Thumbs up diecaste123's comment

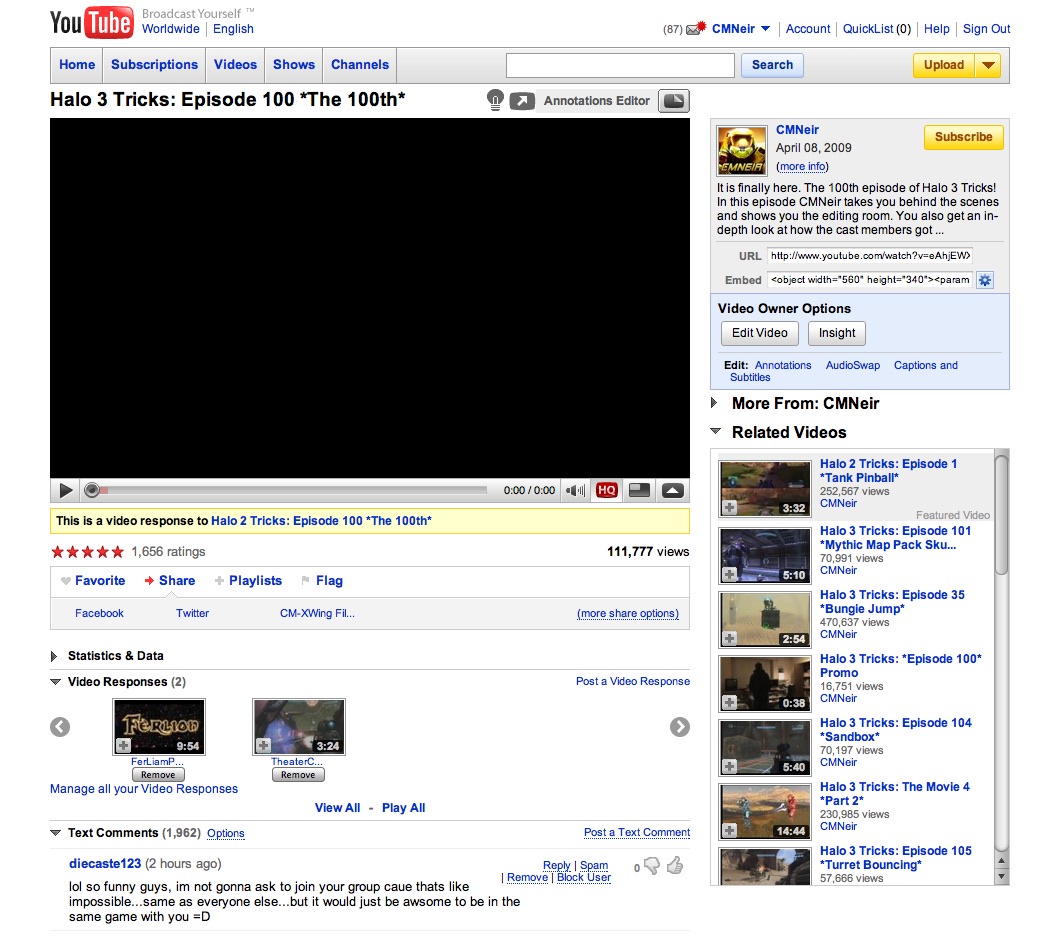[x=675, y=865]
